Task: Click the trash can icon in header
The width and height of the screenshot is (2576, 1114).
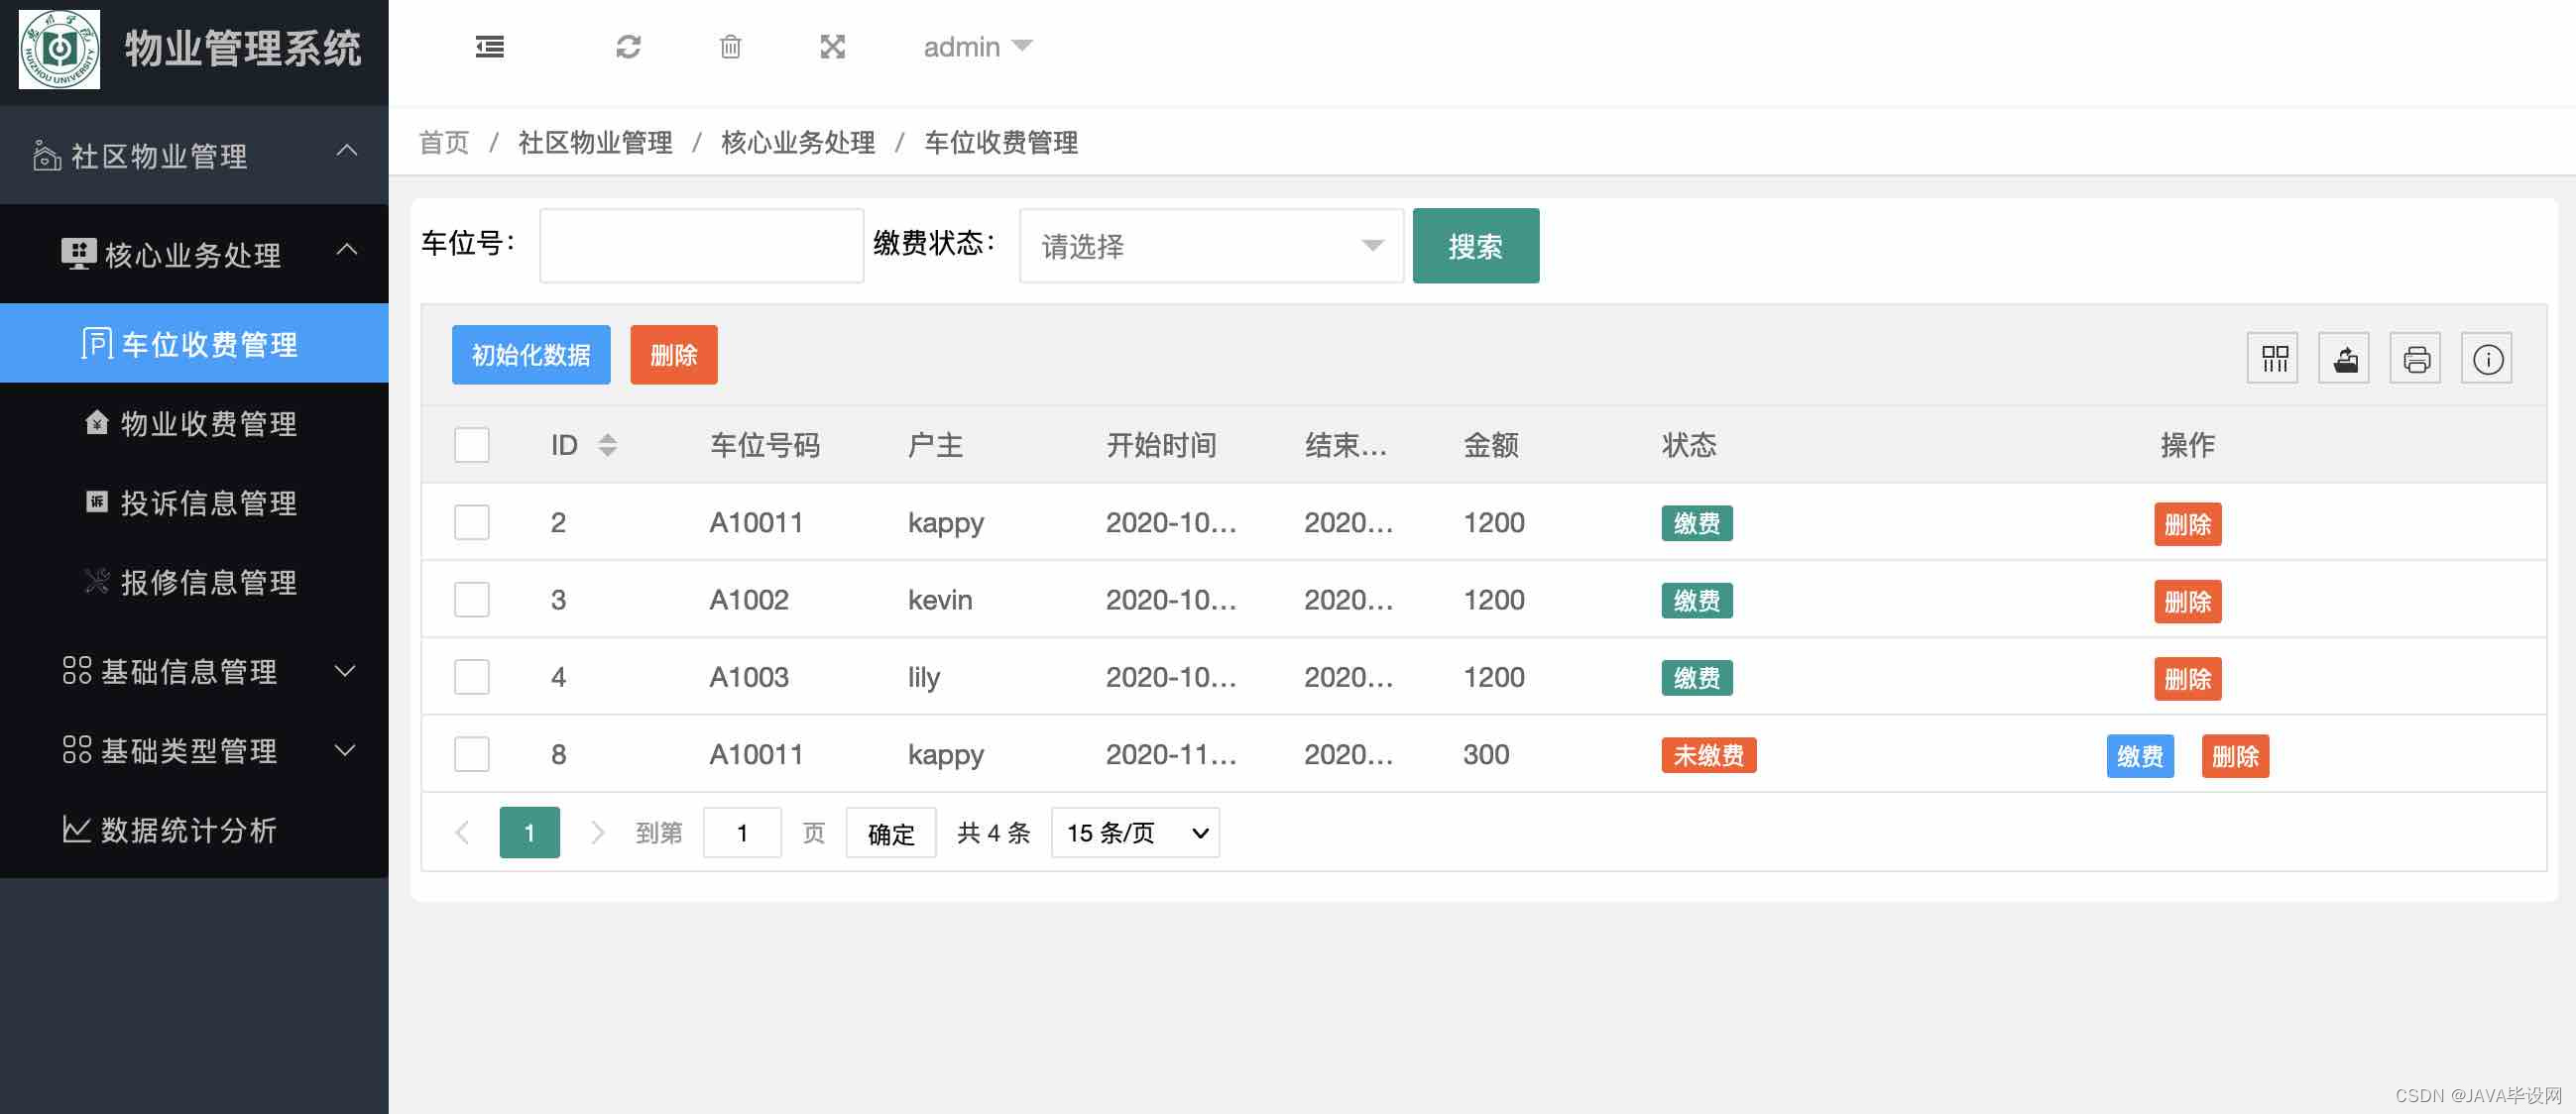Action: click(730, 47)
